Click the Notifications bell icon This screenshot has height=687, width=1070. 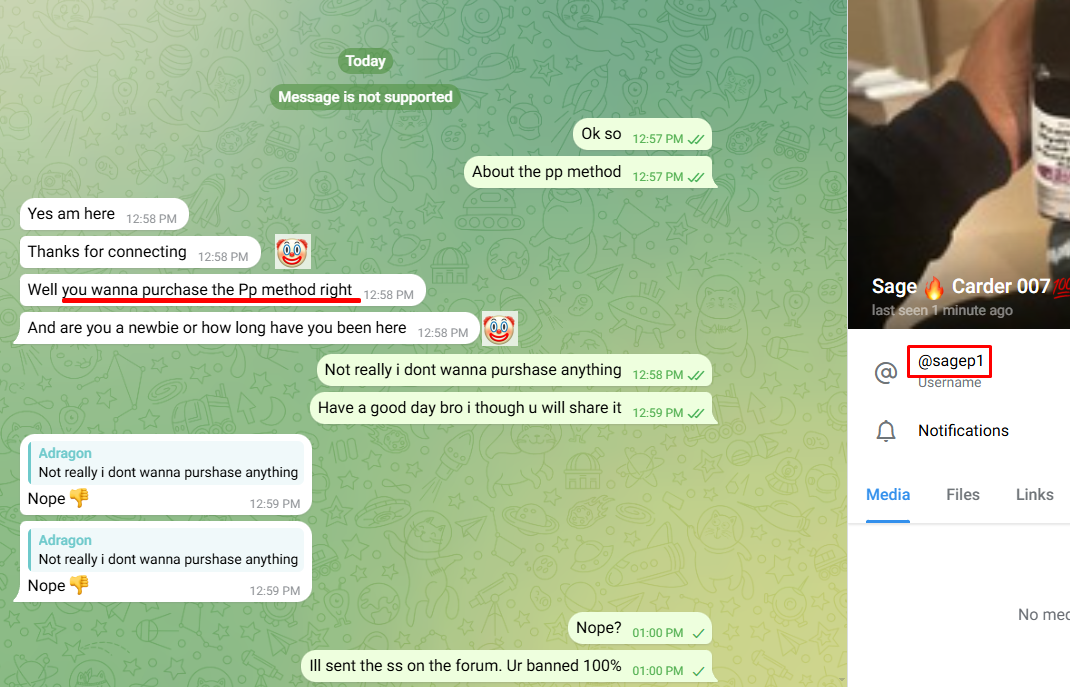(886, 431)
